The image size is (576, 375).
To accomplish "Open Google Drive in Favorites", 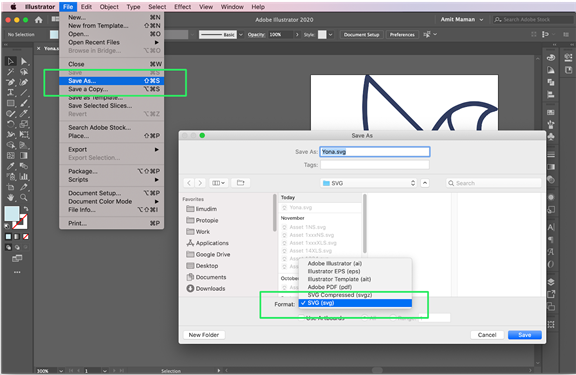I will click(208, 254).
